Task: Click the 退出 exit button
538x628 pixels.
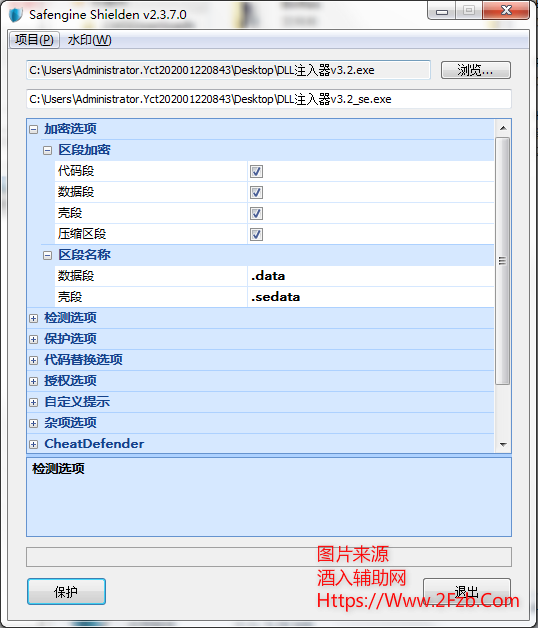Action: click(x=467, y=592)
